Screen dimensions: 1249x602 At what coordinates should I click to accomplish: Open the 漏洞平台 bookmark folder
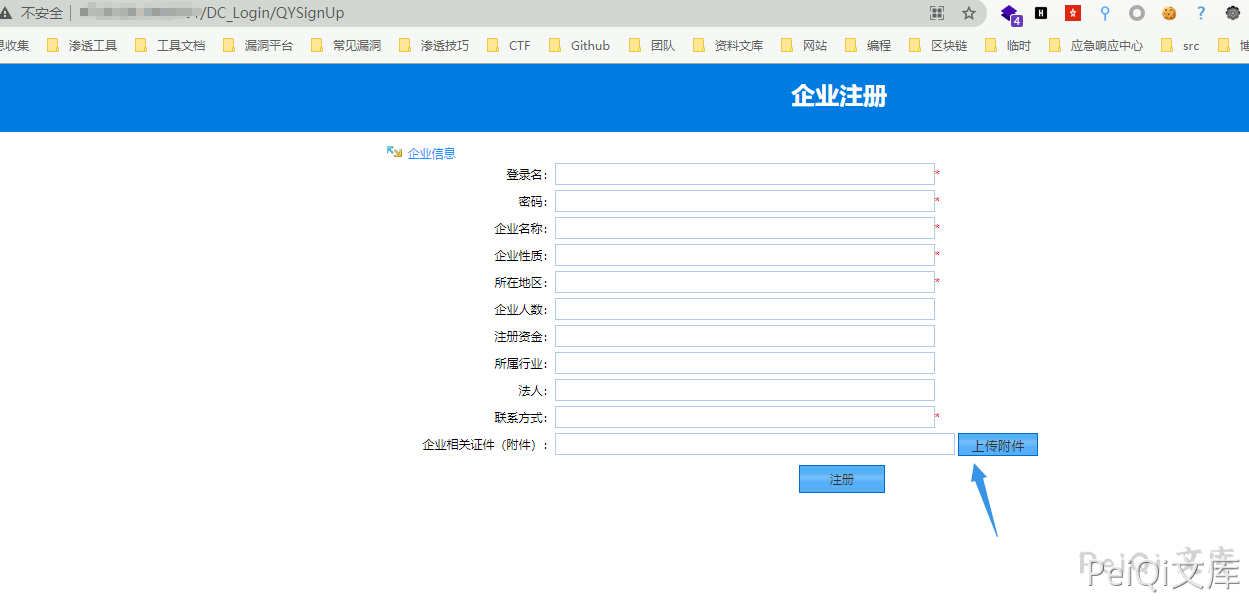[258, 45]
